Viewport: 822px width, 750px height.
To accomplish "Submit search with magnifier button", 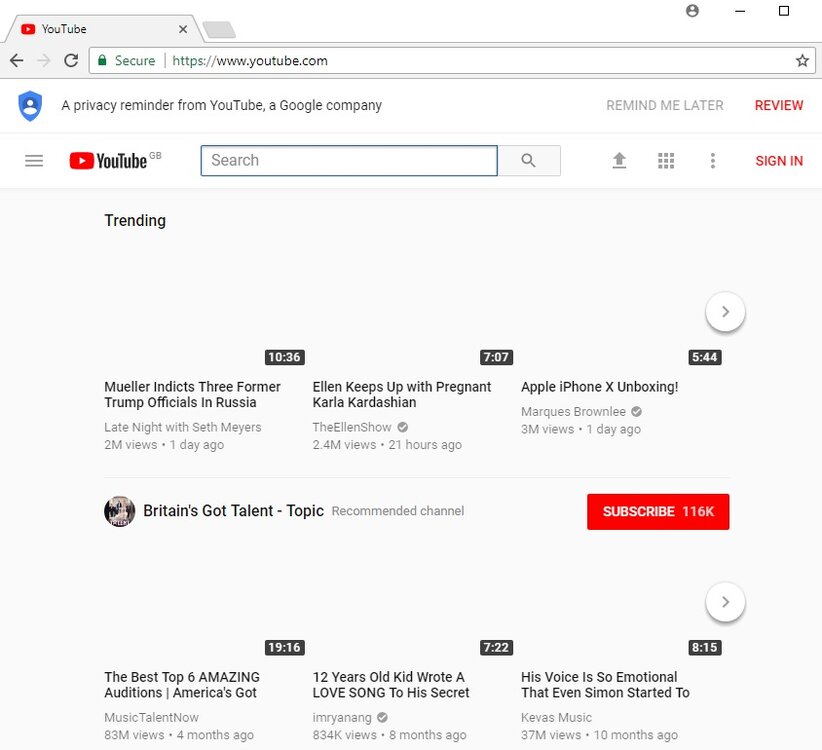I will click(528, 160).
